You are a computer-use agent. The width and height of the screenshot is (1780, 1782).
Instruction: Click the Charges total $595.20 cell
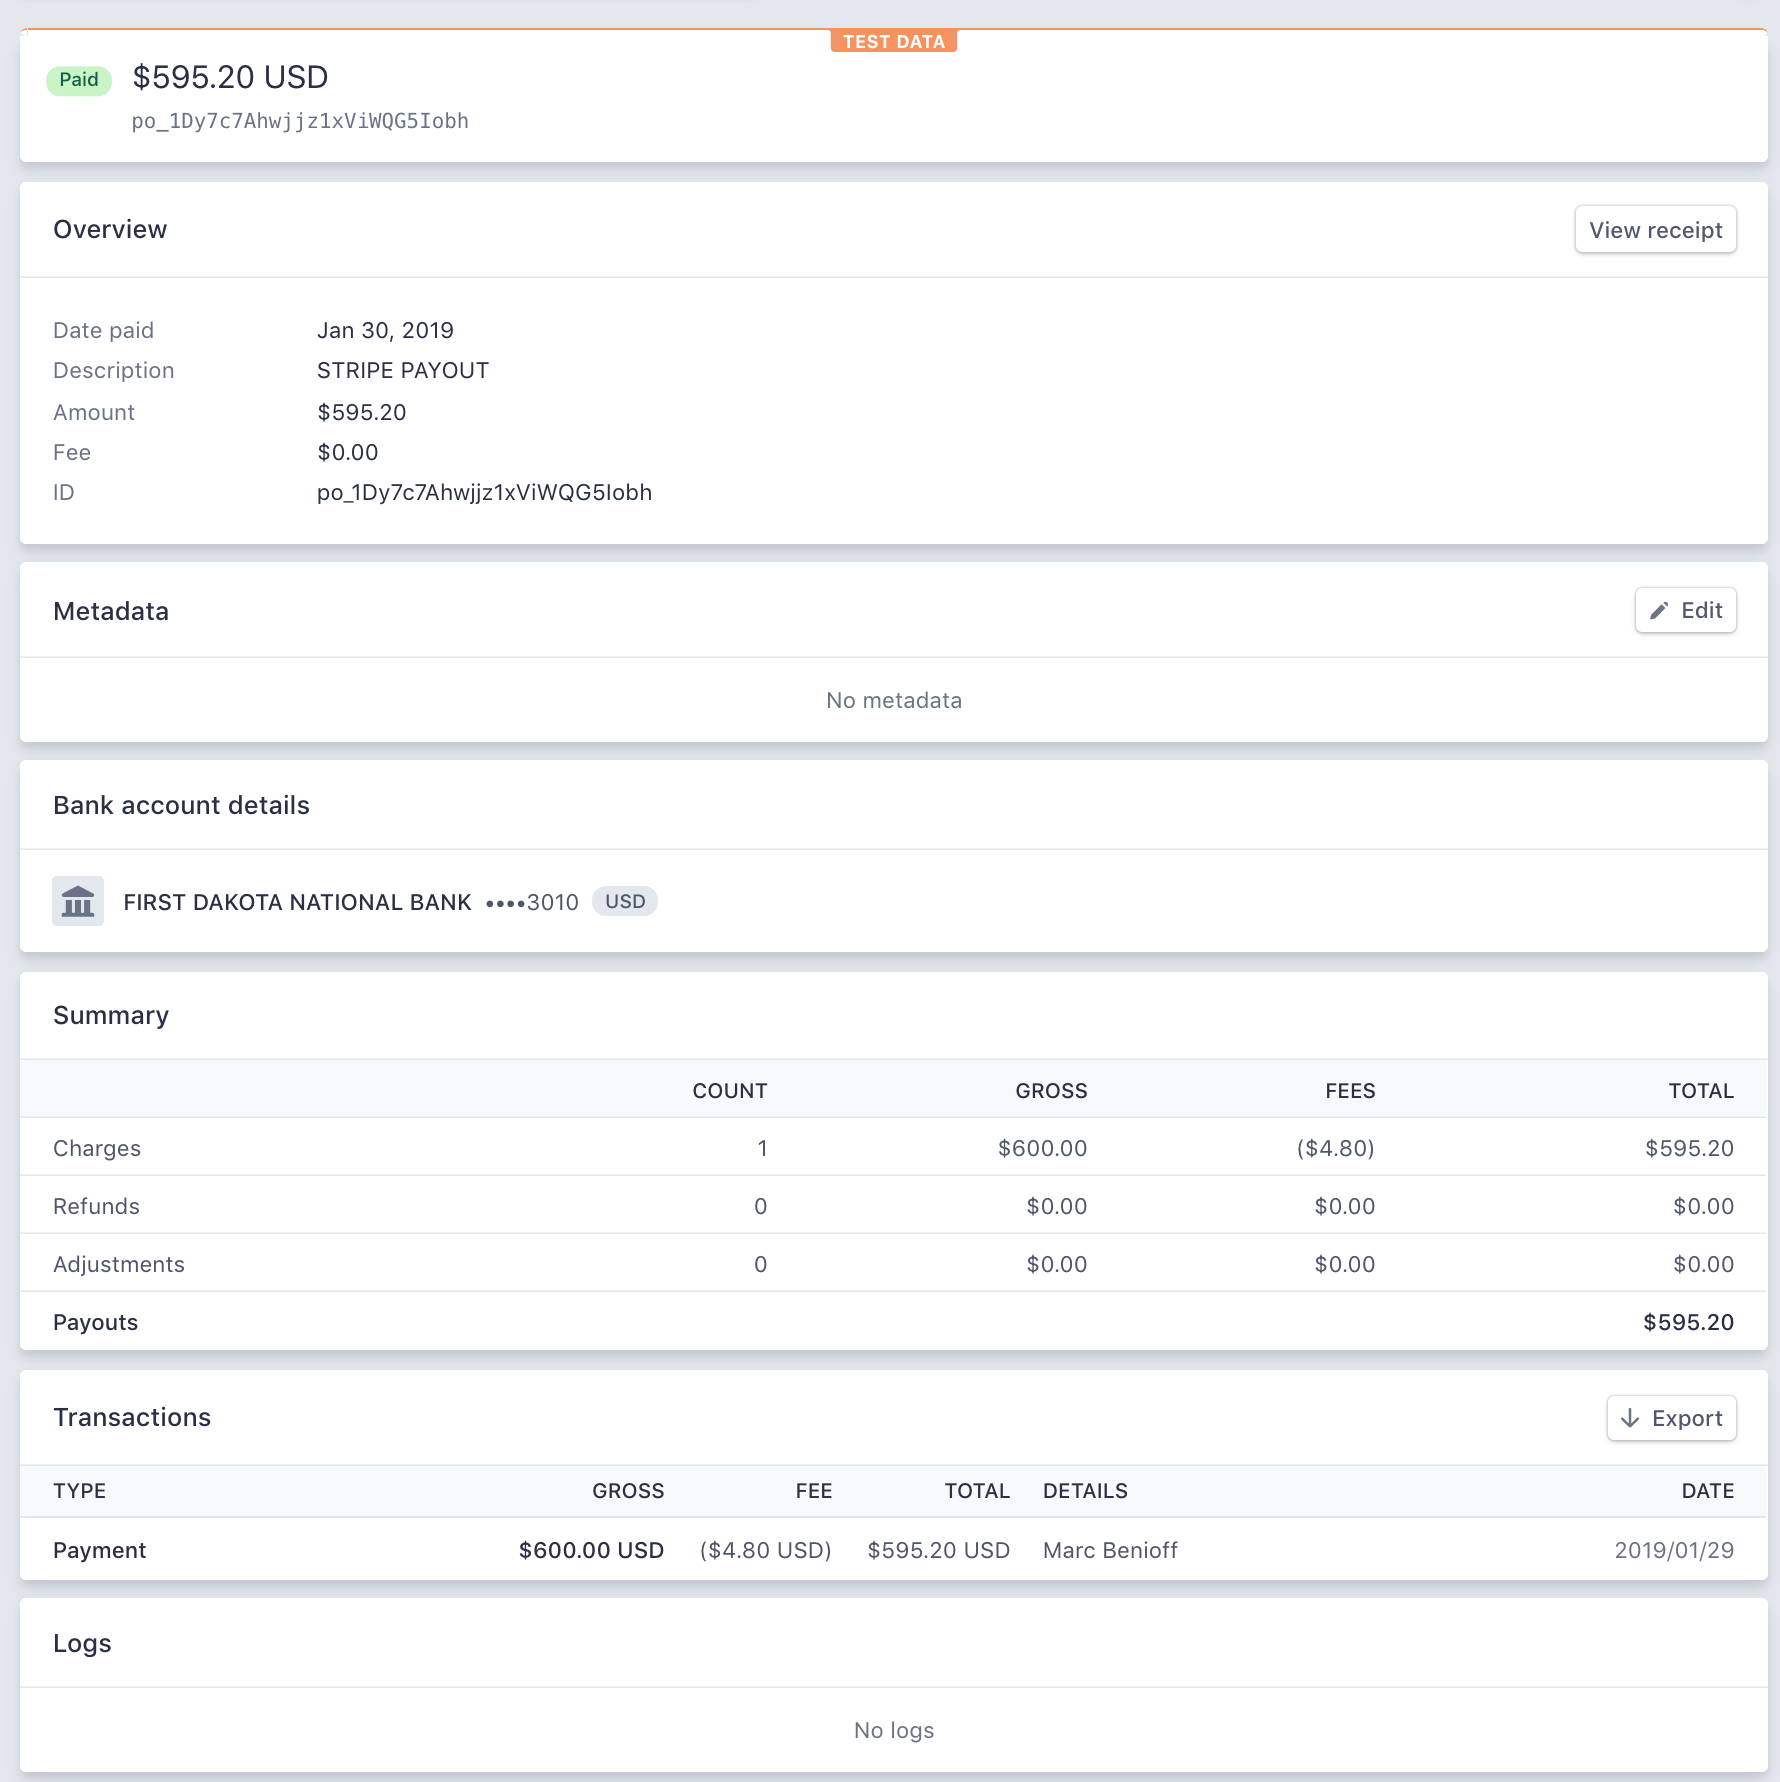[1689, 1148]
